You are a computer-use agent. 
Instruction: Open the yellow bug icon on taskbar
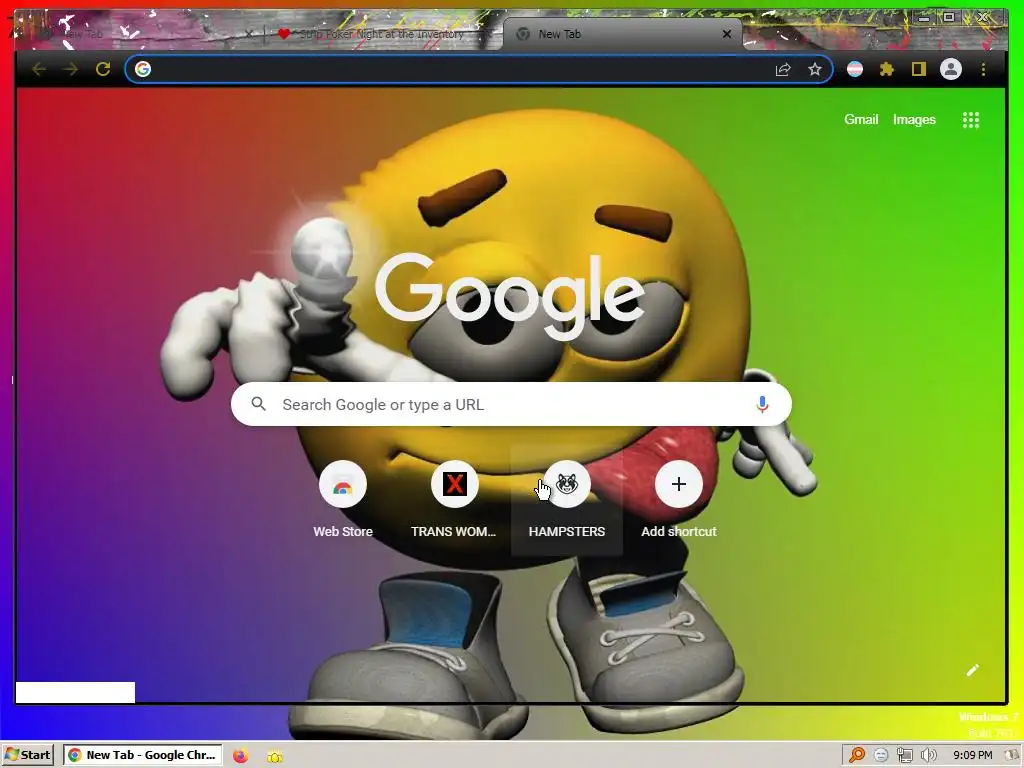click(275, 756)
